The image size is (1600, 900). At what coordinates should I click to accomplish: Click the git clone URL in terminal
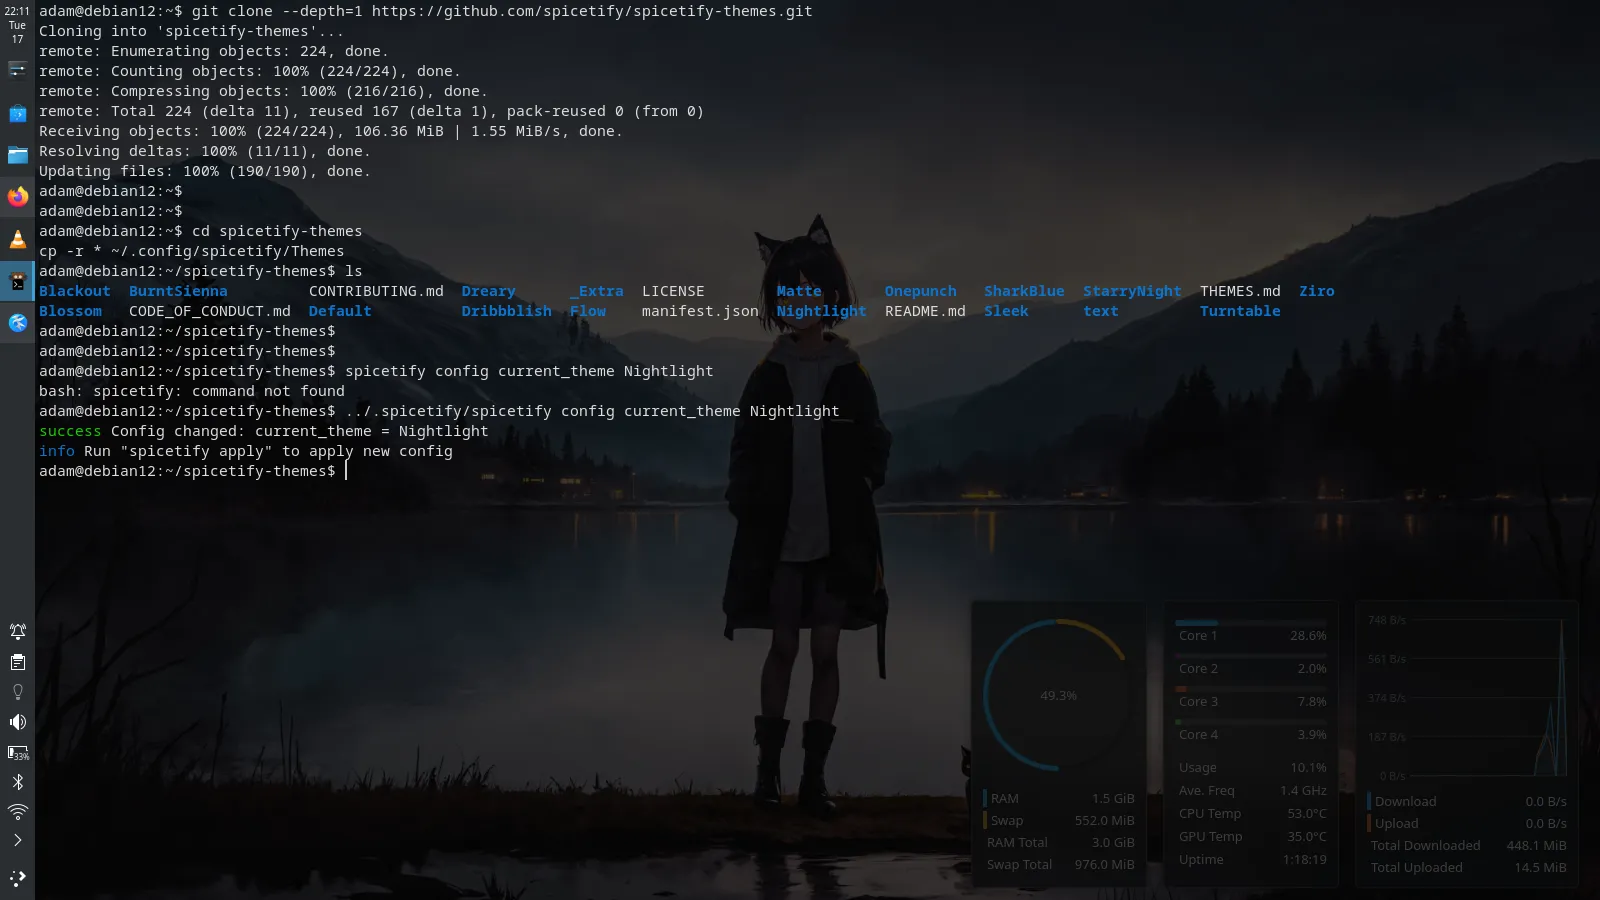(x=592, y=11)
